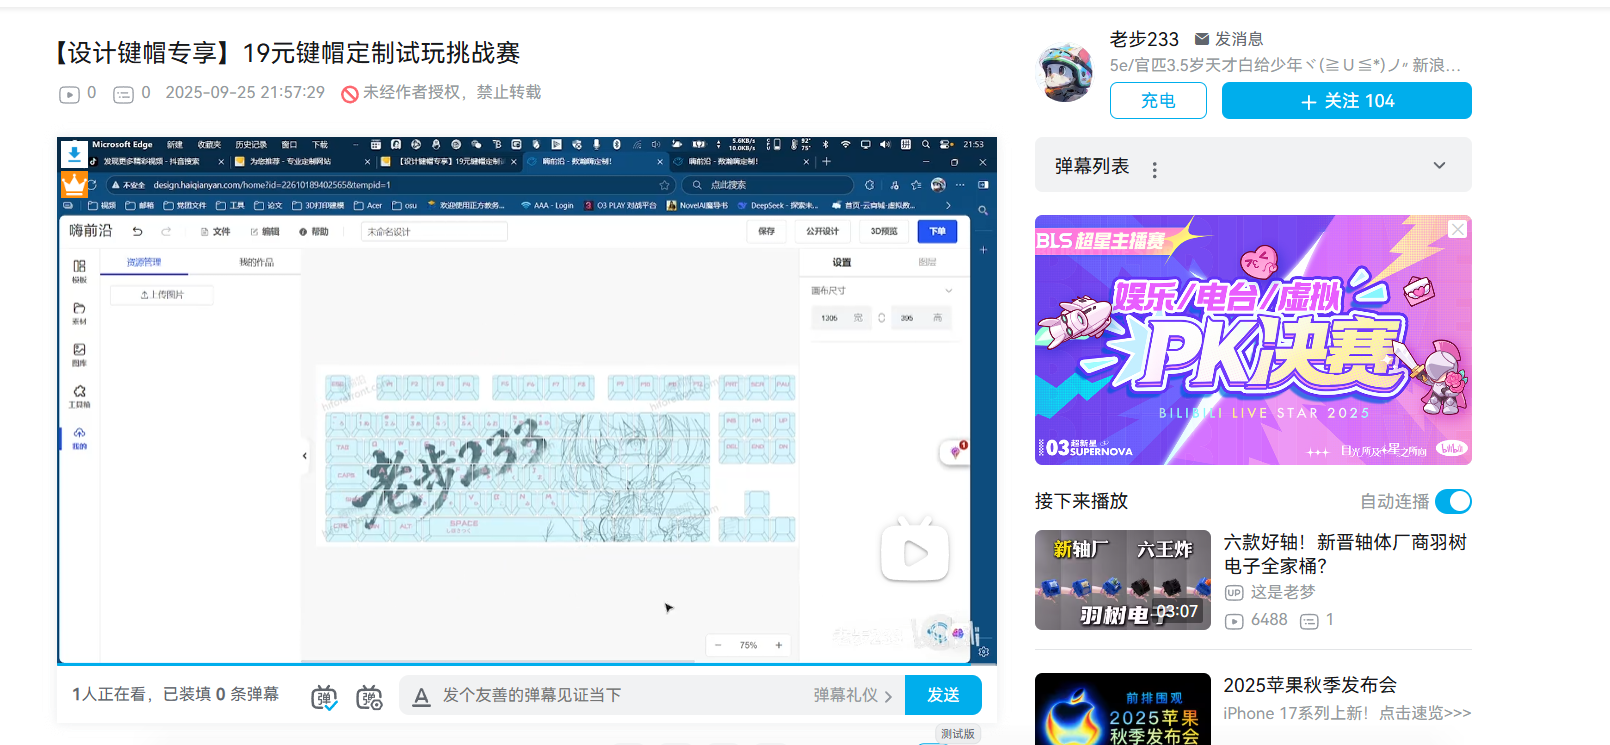This screenshot has height=745, width=1610.
Task: Open title 2025苹果秋季发布会
Action: click(1310, 685)
